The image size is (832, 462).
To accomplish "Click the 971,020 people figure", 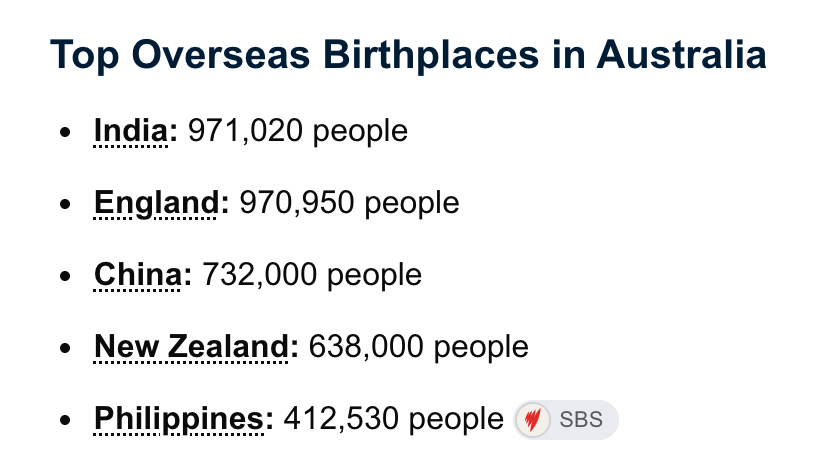I will click(298, 130).
